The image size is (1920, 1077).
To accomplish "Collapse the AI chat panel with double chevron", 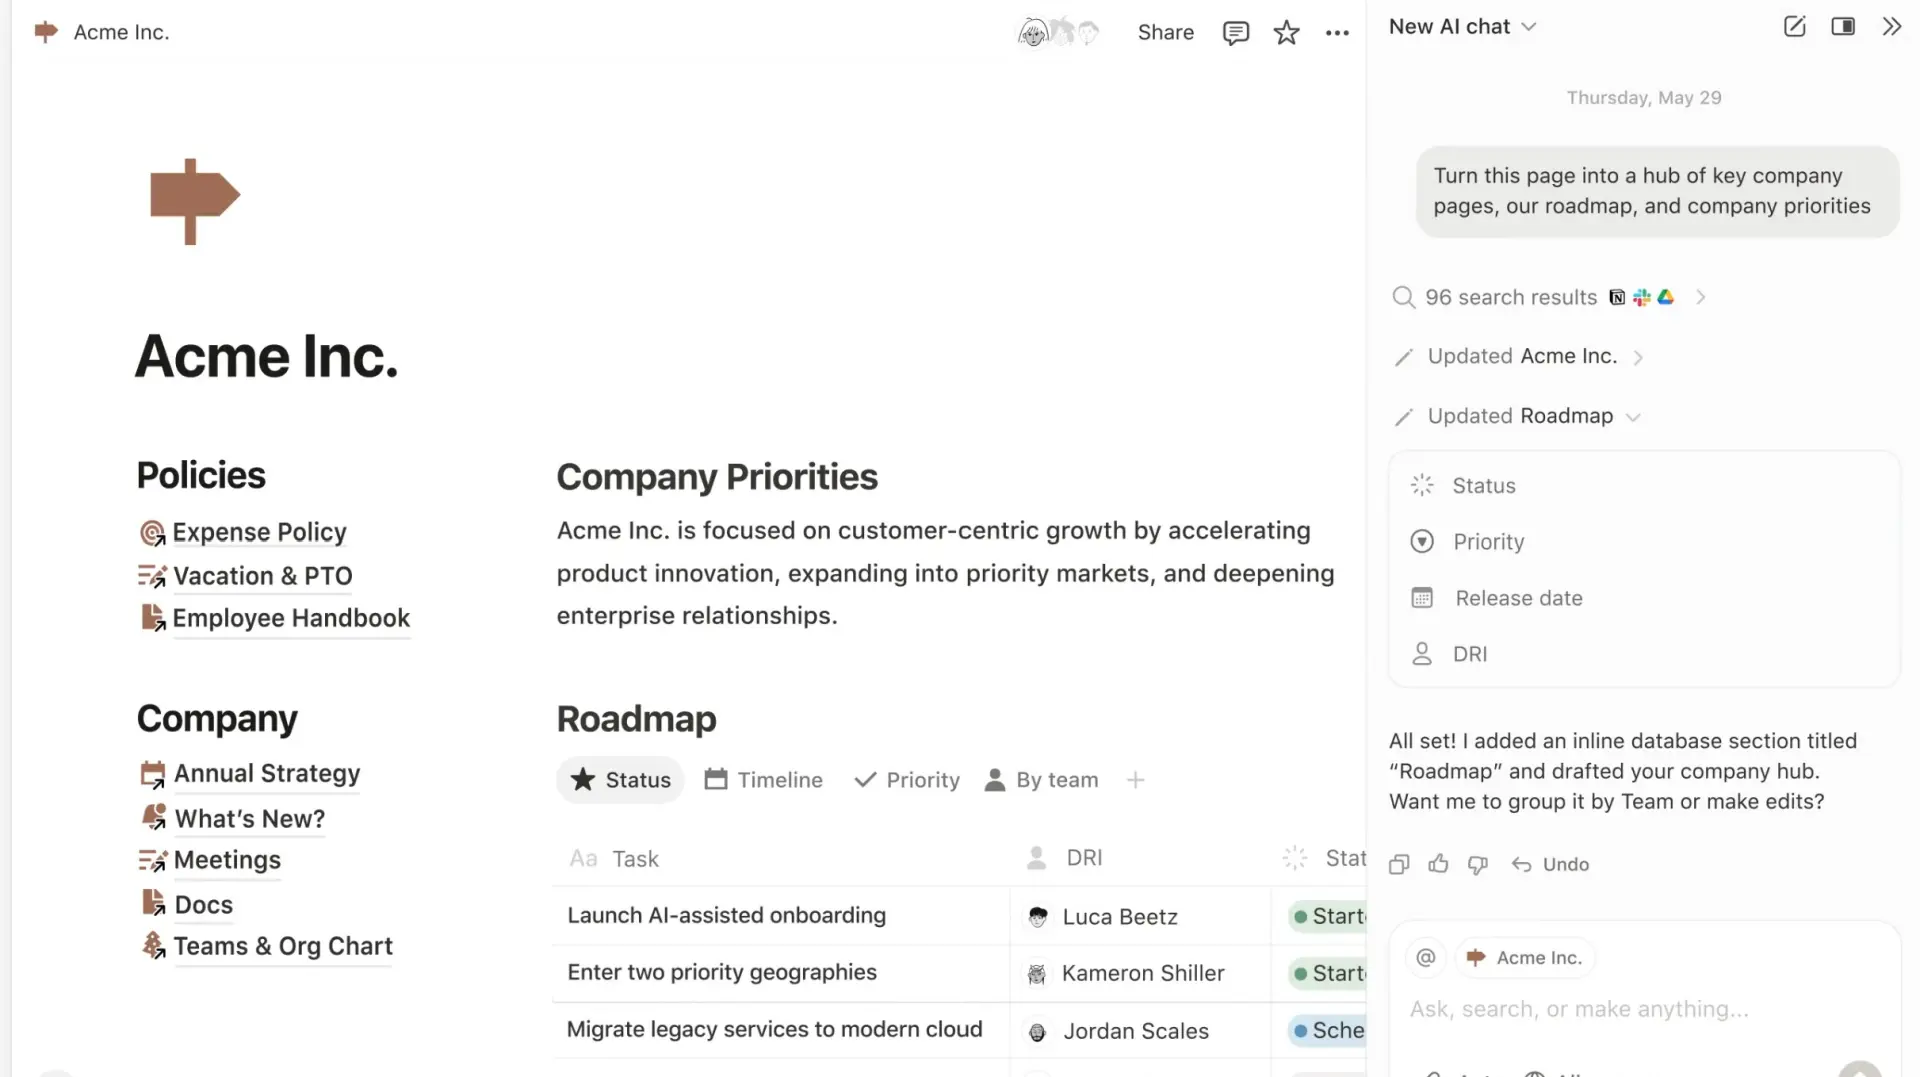I will pos(1891,27).
